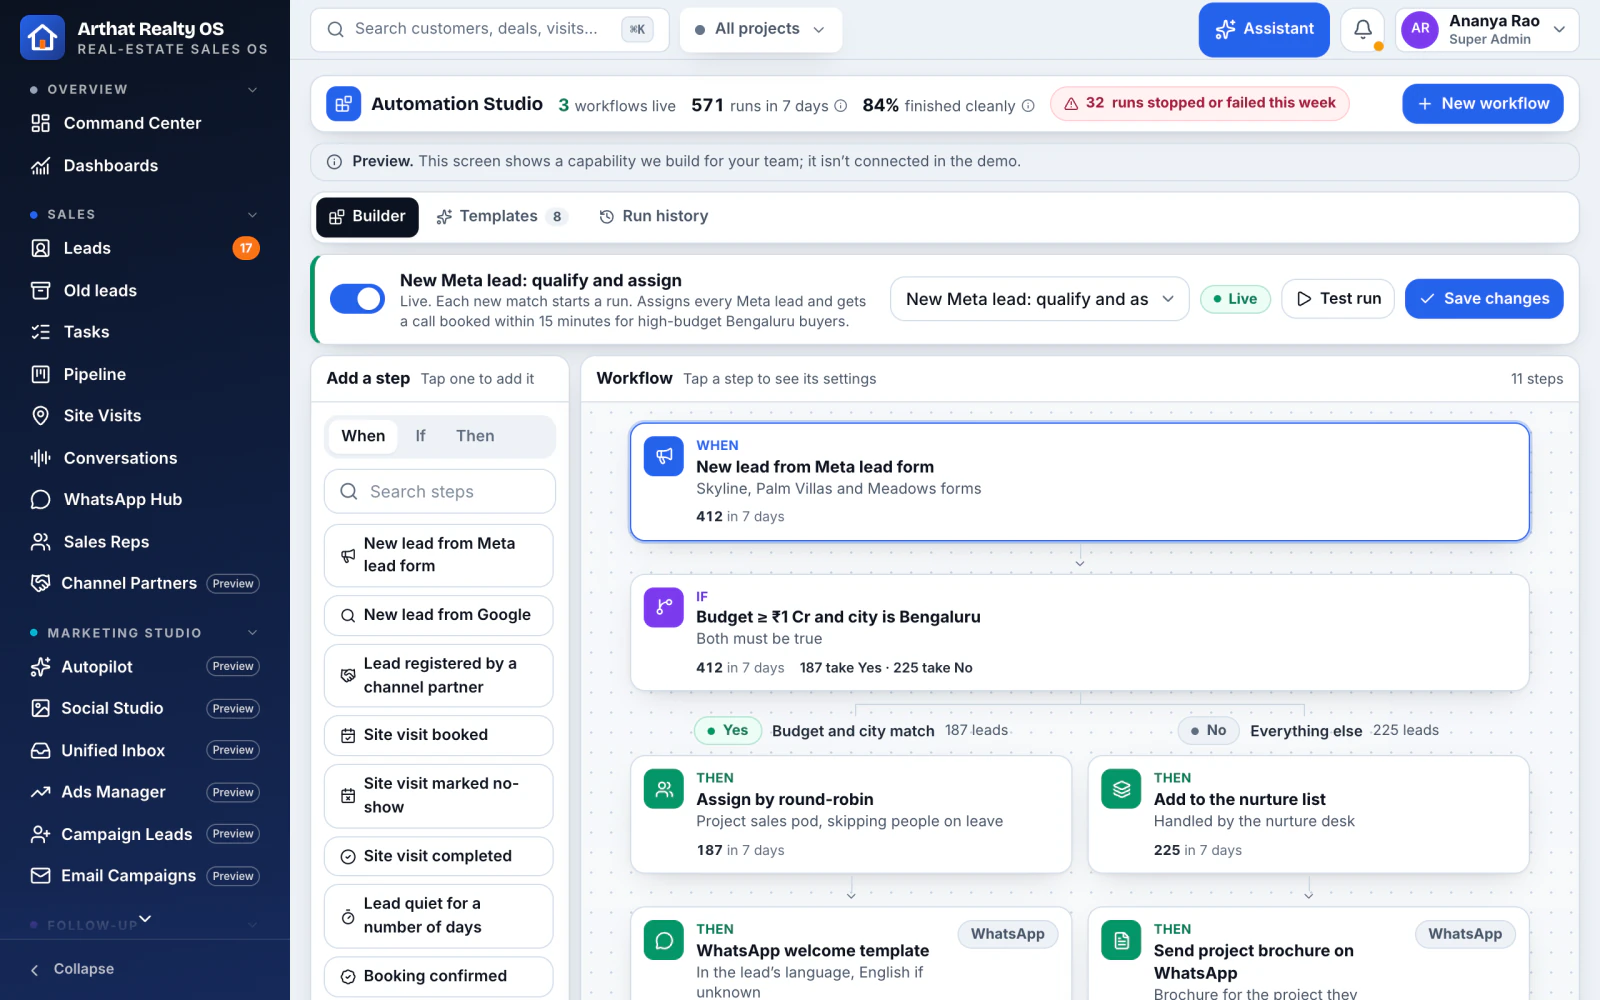Image resolution: width=1600 pixels, height=1000 pixels.
Task: Click the layers icon on nurture list step
Action: point(1121,788)
